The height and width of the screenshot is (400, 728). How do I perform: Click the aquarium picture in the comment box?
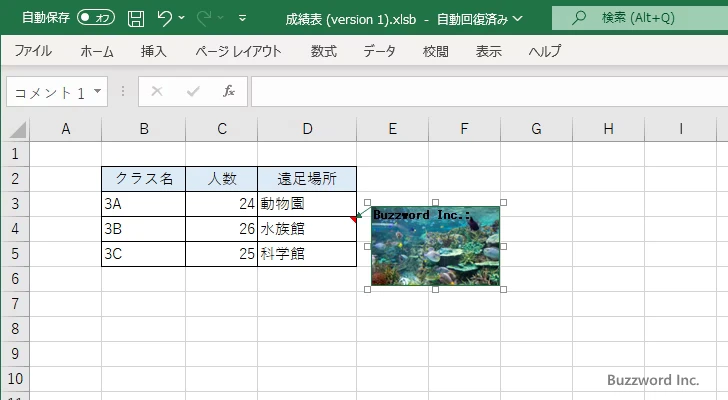436,246
